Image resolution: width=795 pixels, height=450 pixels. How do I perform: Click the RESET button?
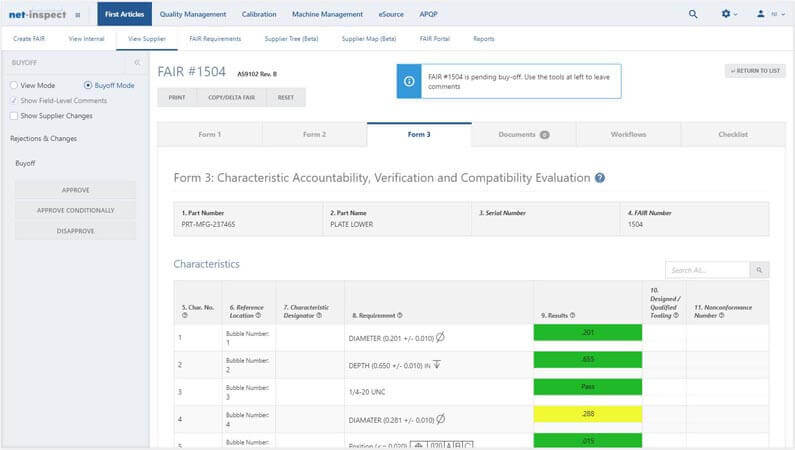pyautogui.click(x=286, y=97)
